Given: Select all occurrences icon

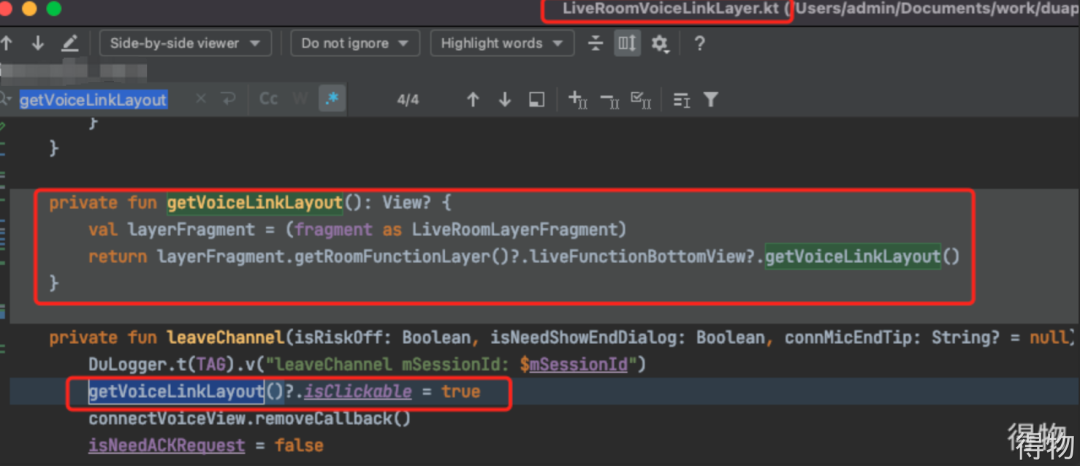Looking at the screenshot, I should point(641,99).
